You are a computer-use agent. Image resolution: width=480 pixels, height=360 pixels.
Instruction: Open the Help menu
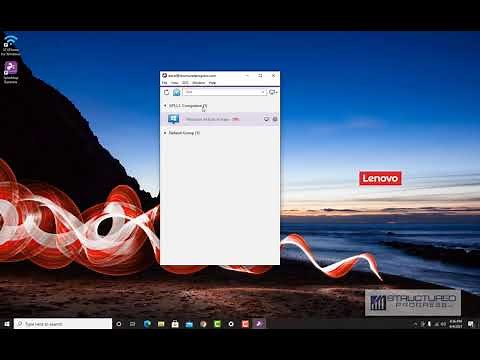212,83
